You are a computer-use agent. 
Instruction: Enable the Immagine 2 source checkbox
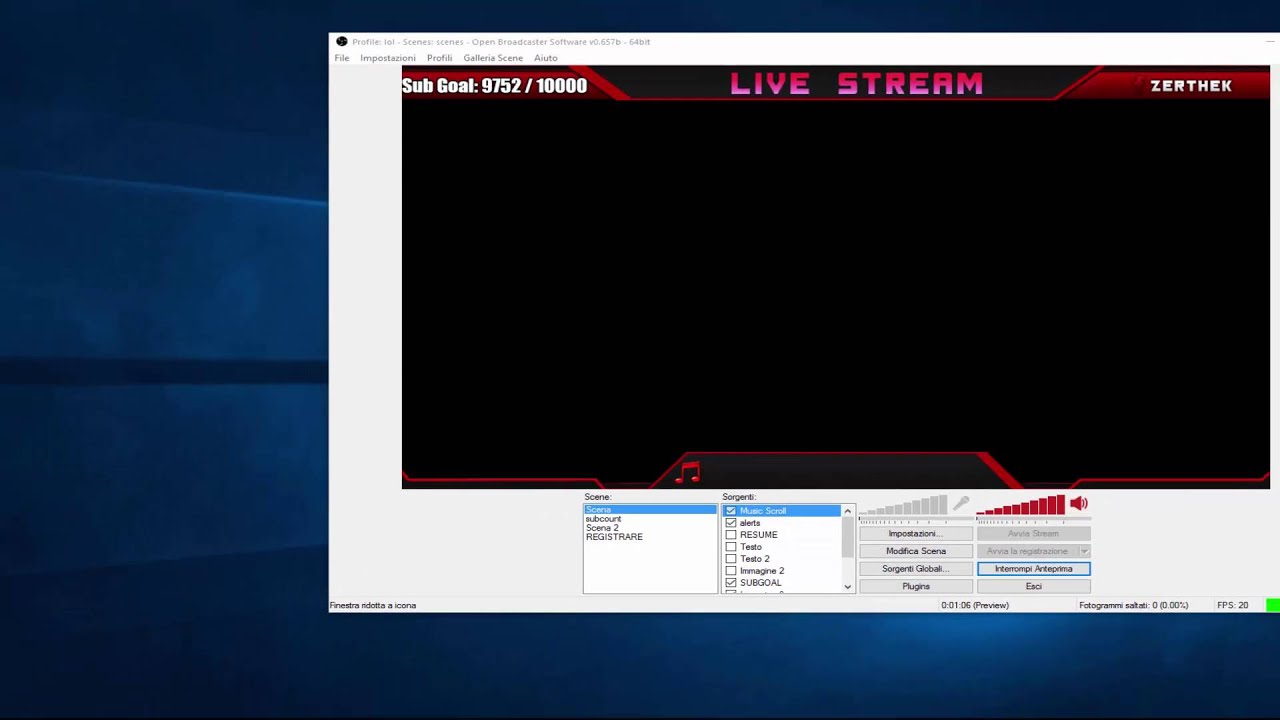point(731,571)
